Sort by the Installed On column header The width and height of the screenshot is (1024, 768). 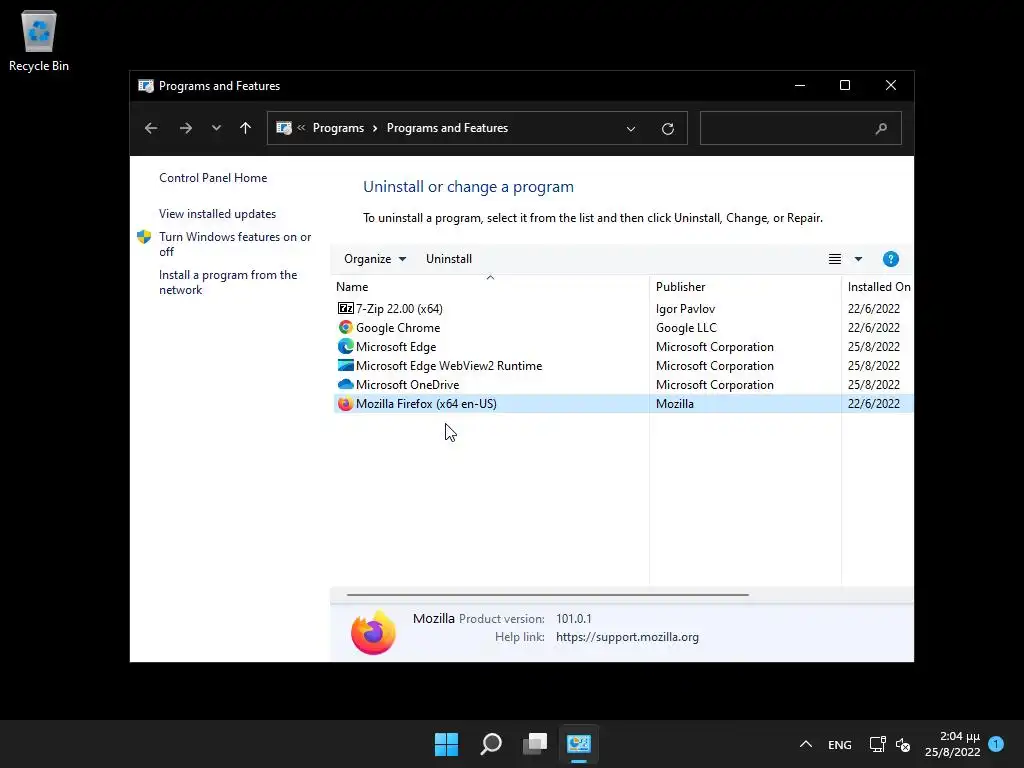(x=878, y=287)
